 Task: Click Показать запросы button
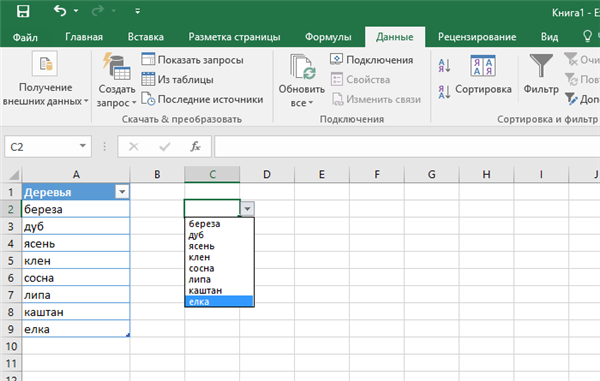pyautogui.click(x=192, y=60)
